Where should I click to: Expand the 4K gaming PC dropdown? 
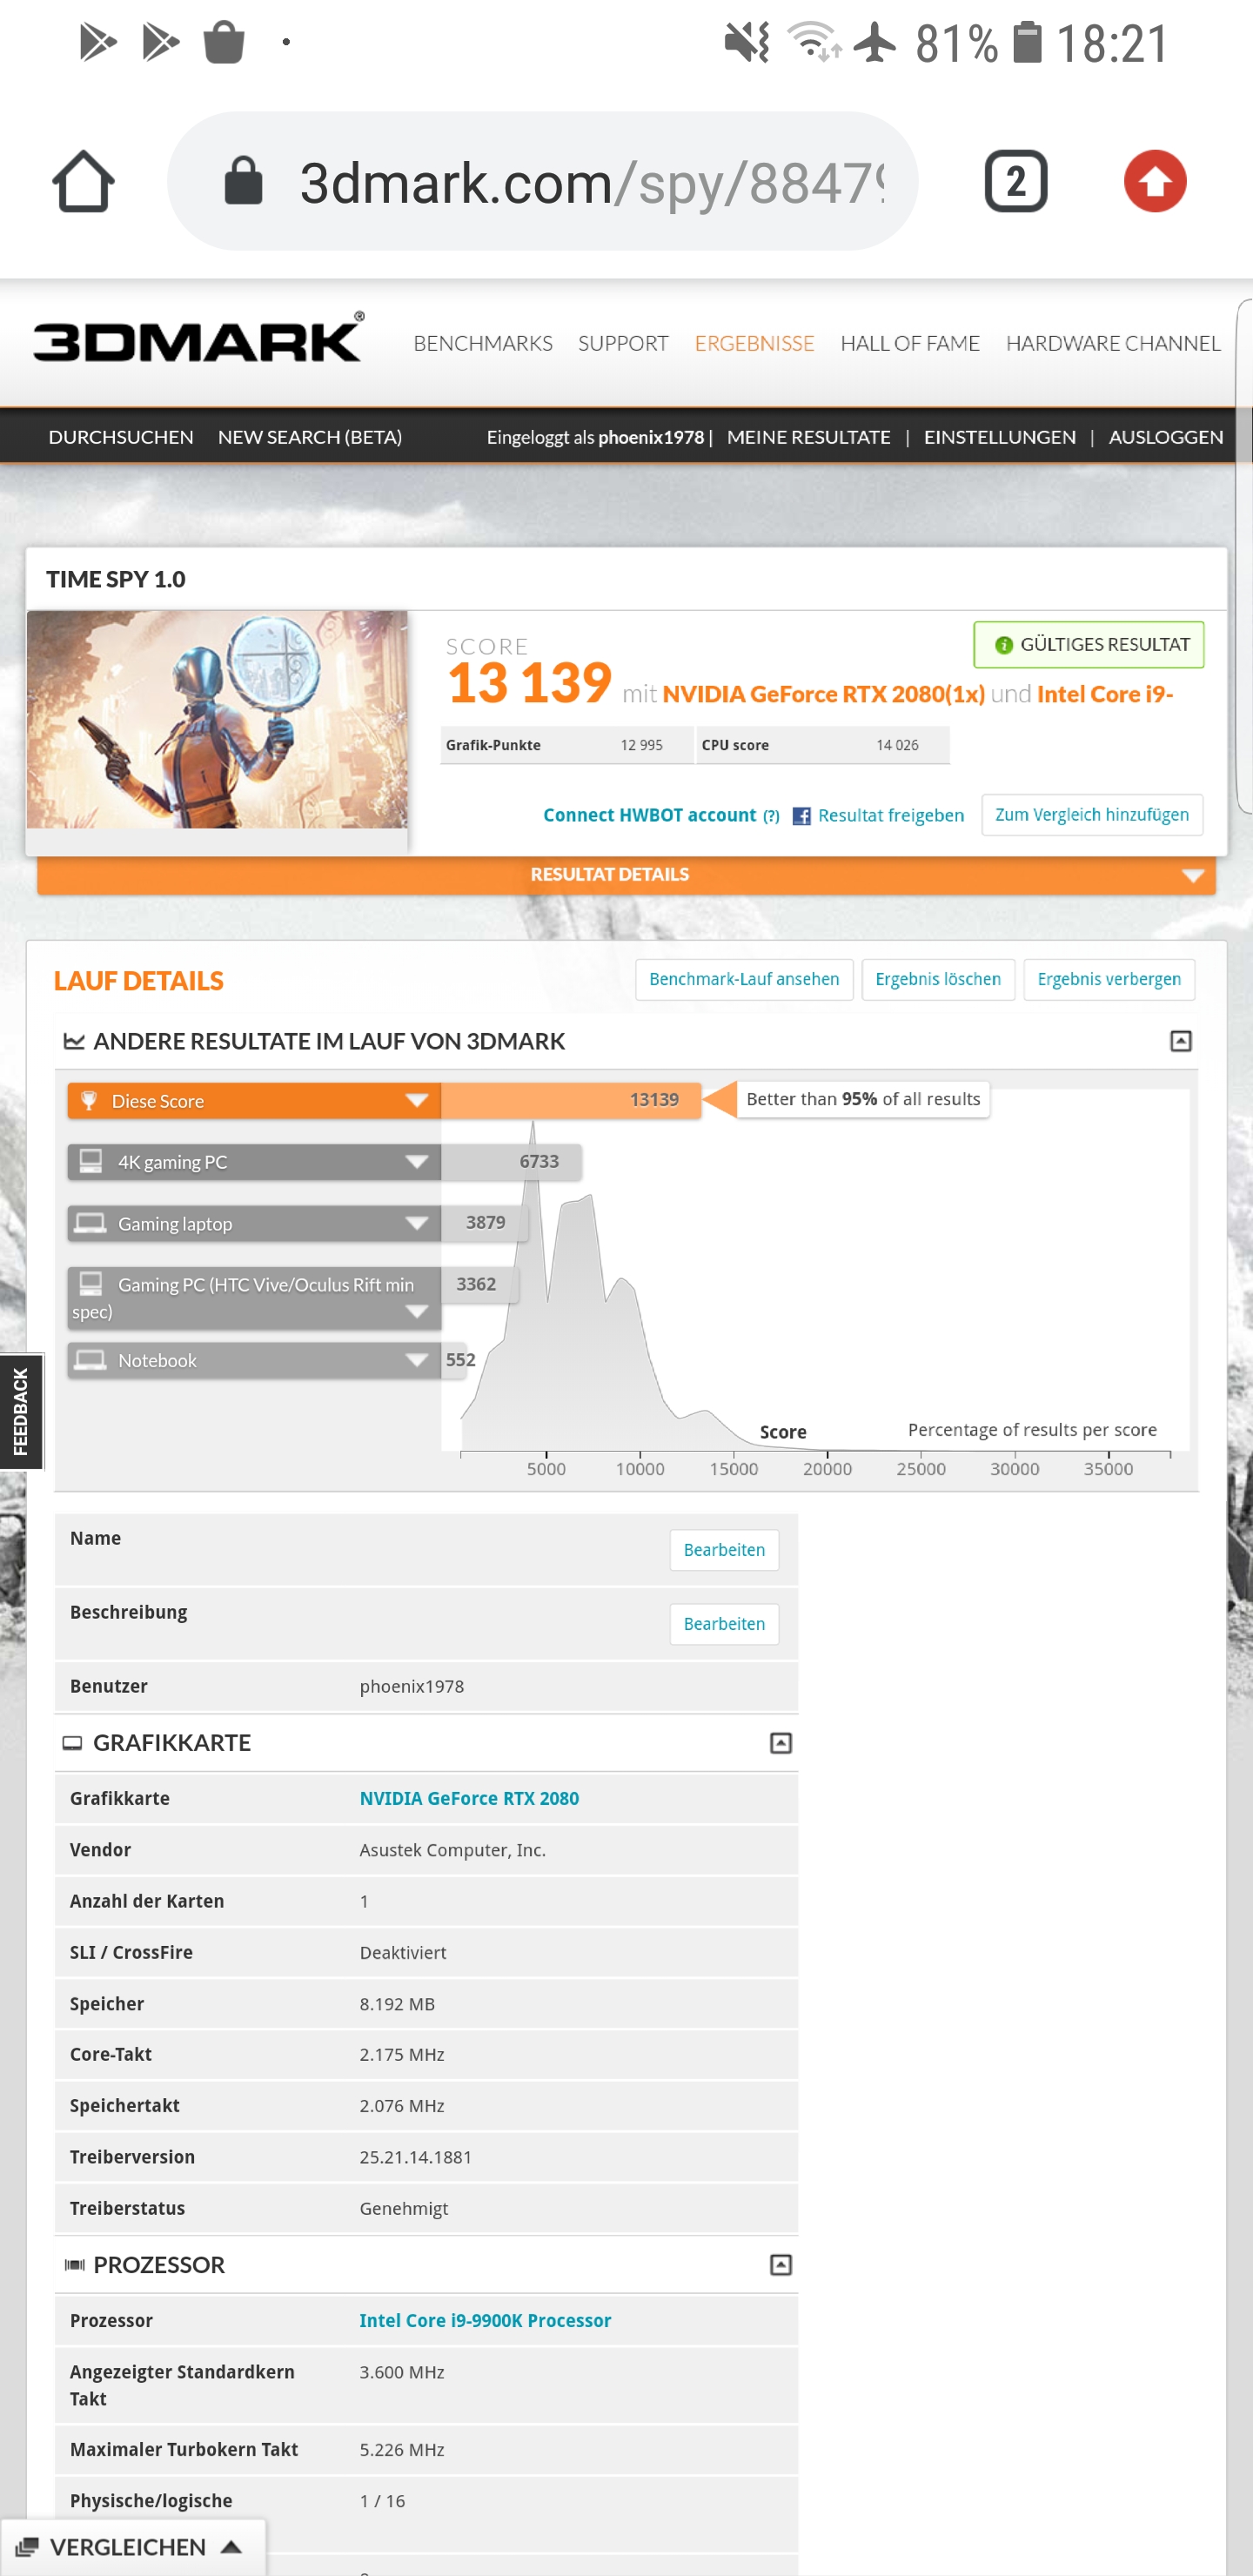[x=417, y=1162]
